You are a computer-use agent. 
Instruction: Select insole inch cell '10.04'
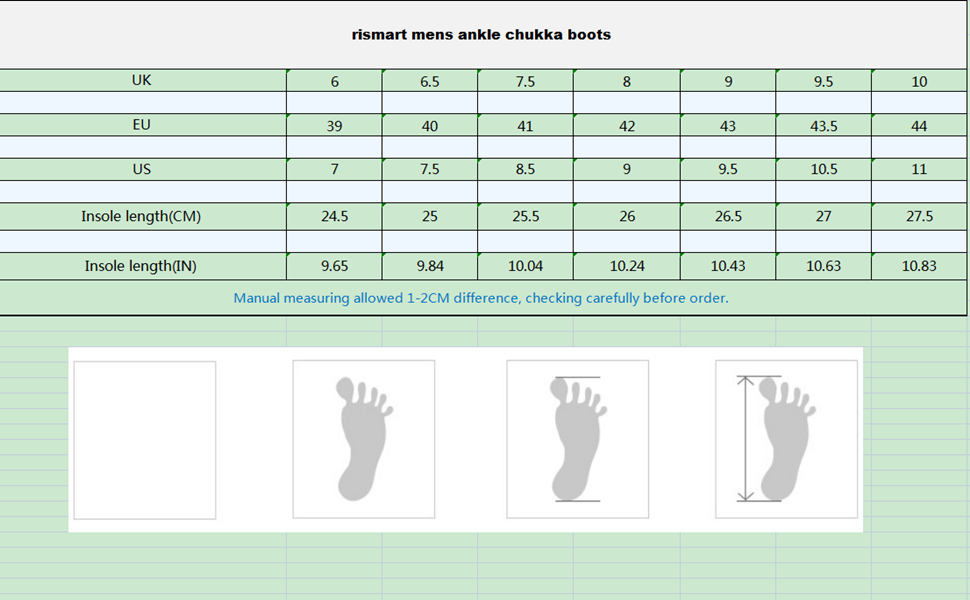coord(525,266)
